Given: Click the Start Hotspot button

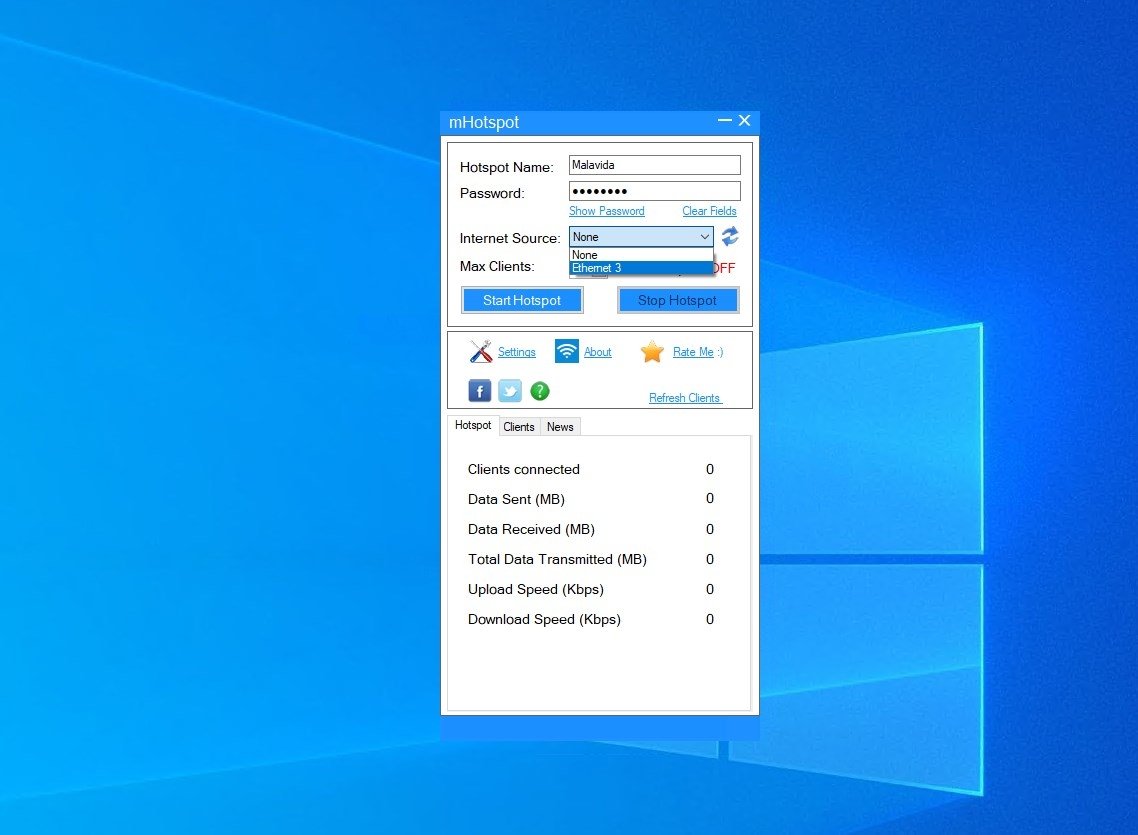Looking at the screenshot, I should [x=522, y=300].
